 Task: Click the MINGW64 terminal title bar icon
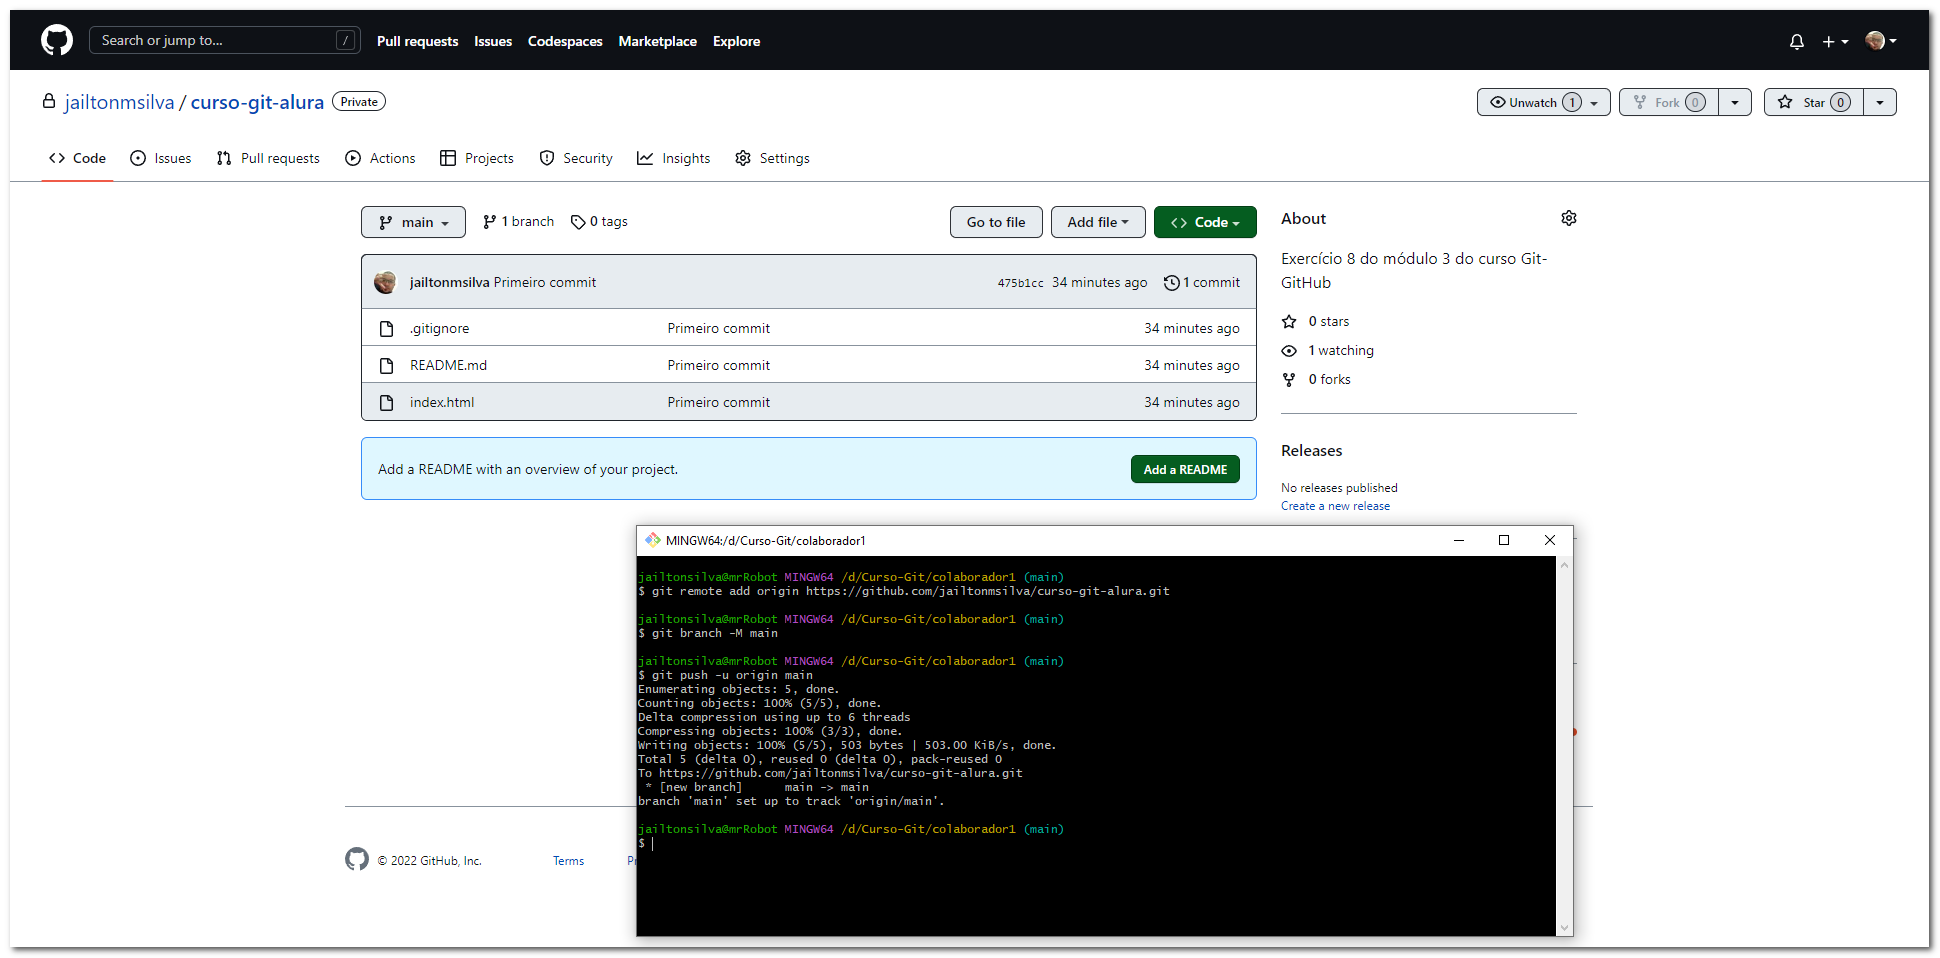[653, 540]
